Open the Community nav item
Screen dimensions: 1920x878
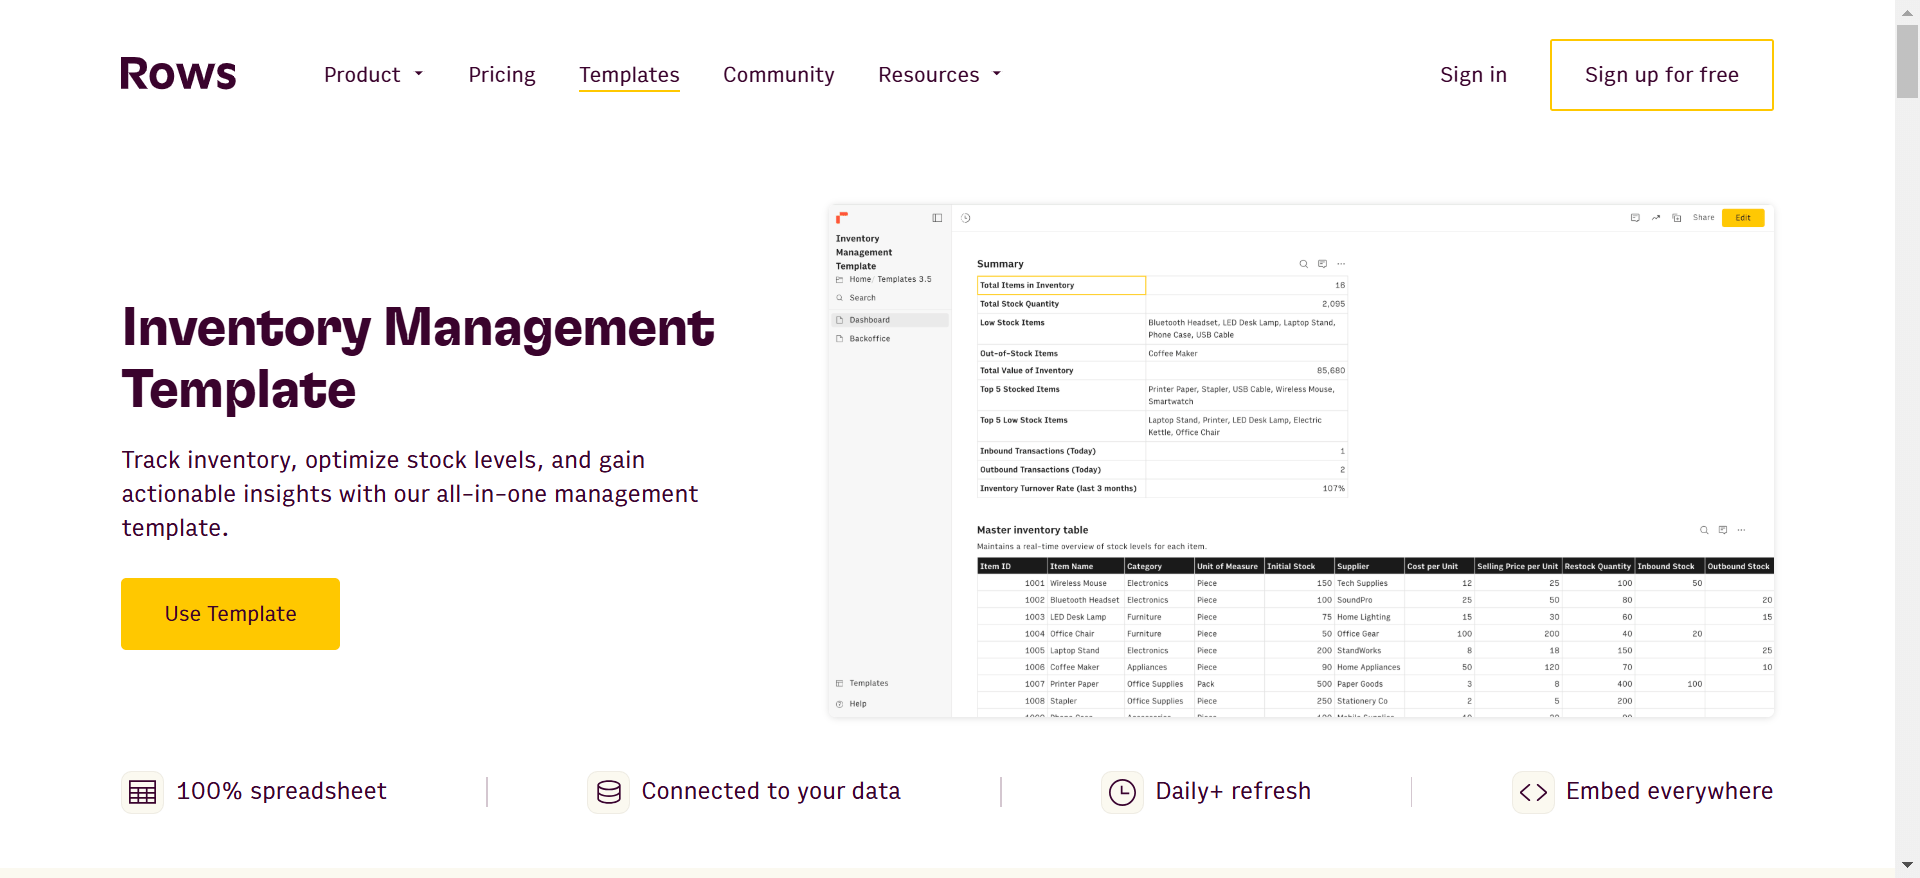(x=778, y=75)
